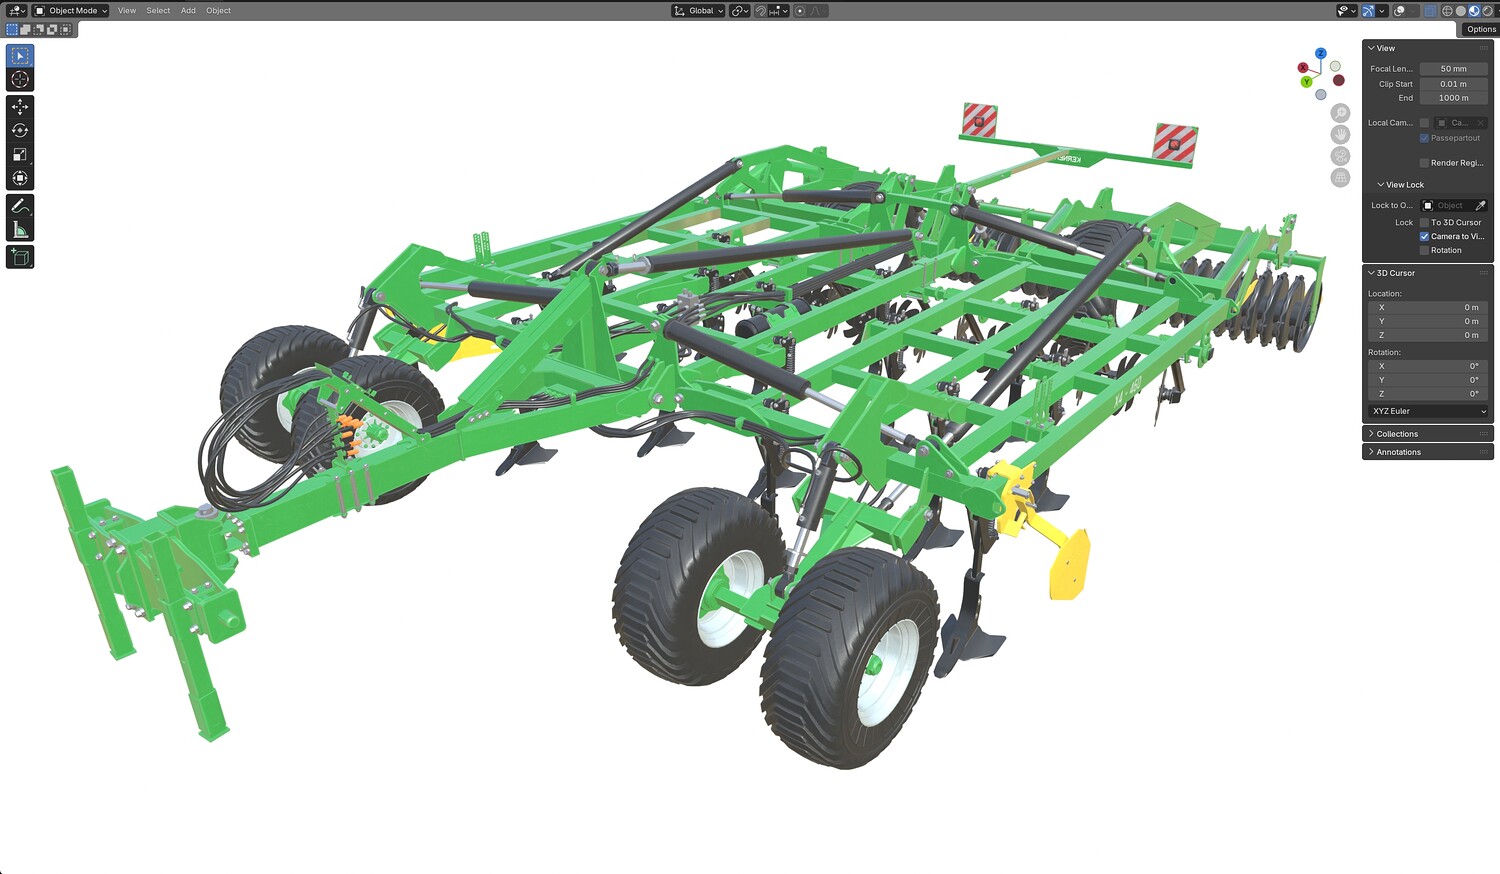Switch to wireframe viewport shading

[x=1447, y=11]
